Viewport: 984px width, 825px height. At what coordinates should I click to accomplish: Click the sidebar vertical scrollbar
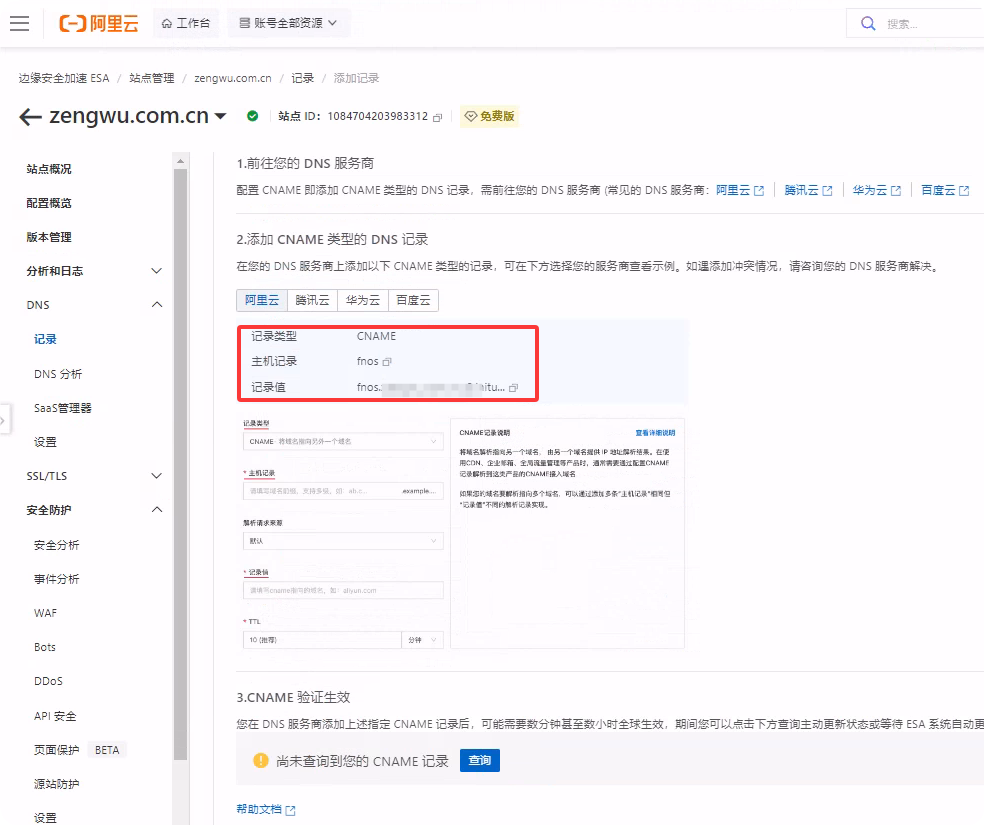[180, 450]
